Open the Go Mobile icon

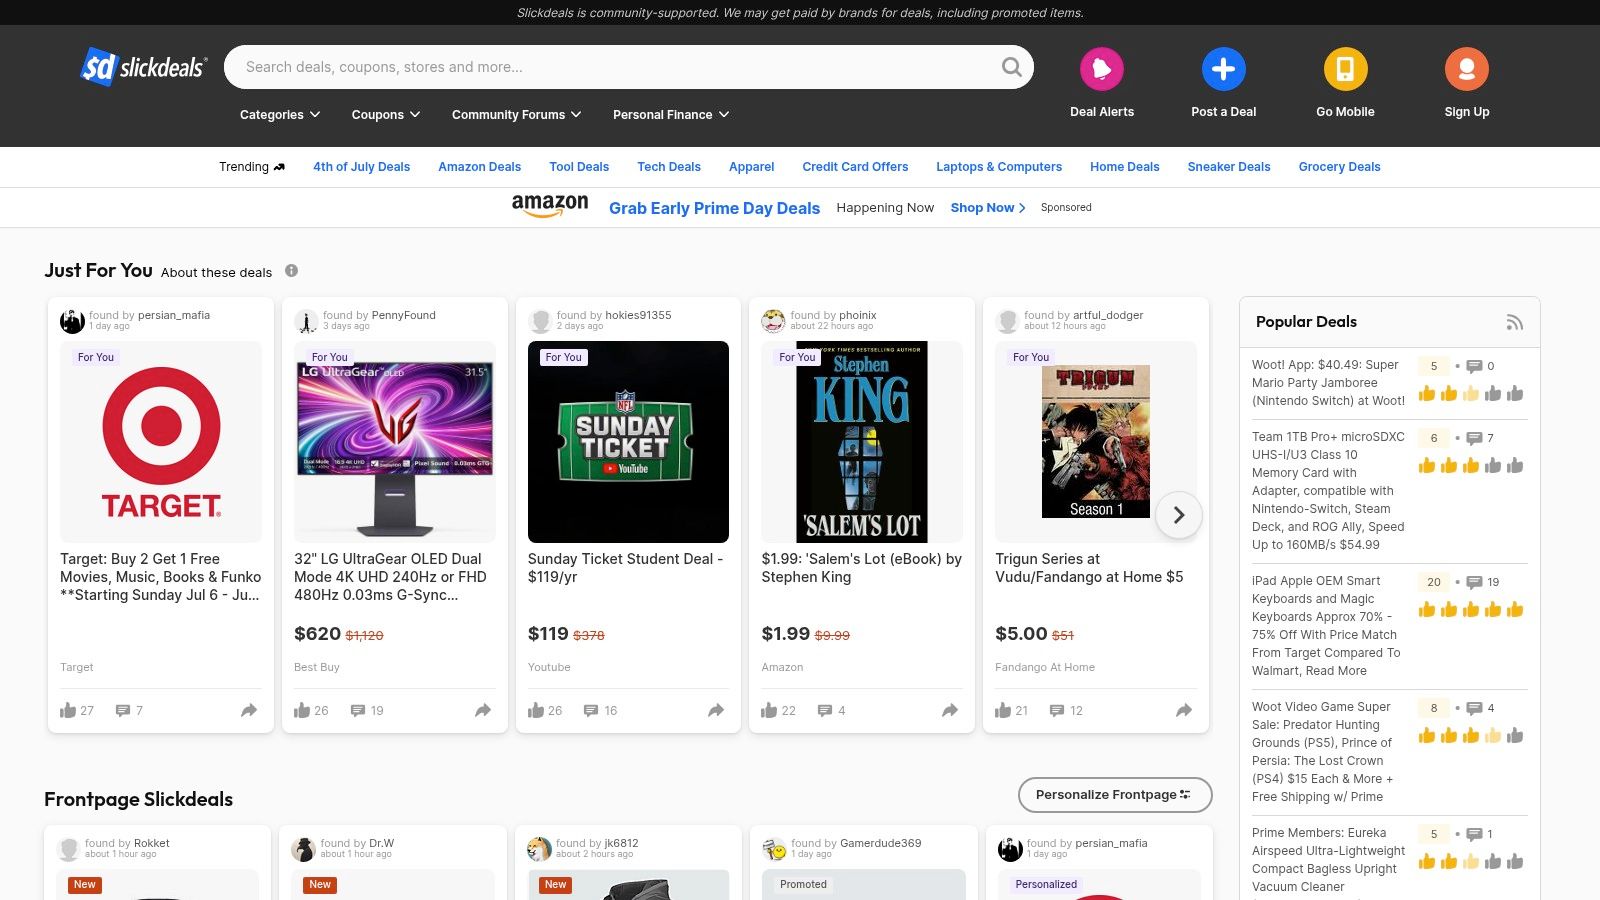(x=1346, y=69)
